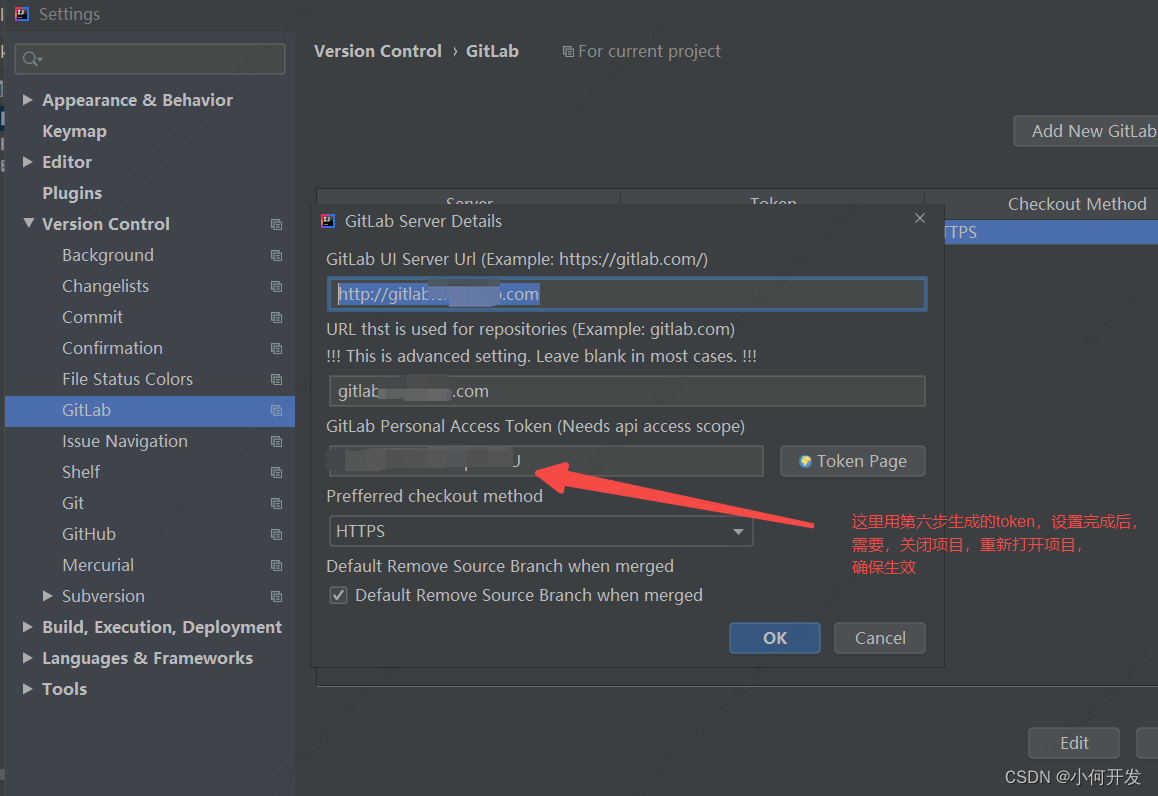This screenshot has width=1158, height=796.
Task: Toggle Default Remove Source Branch when merged checkbox
Action: click(x=338, y=595)
